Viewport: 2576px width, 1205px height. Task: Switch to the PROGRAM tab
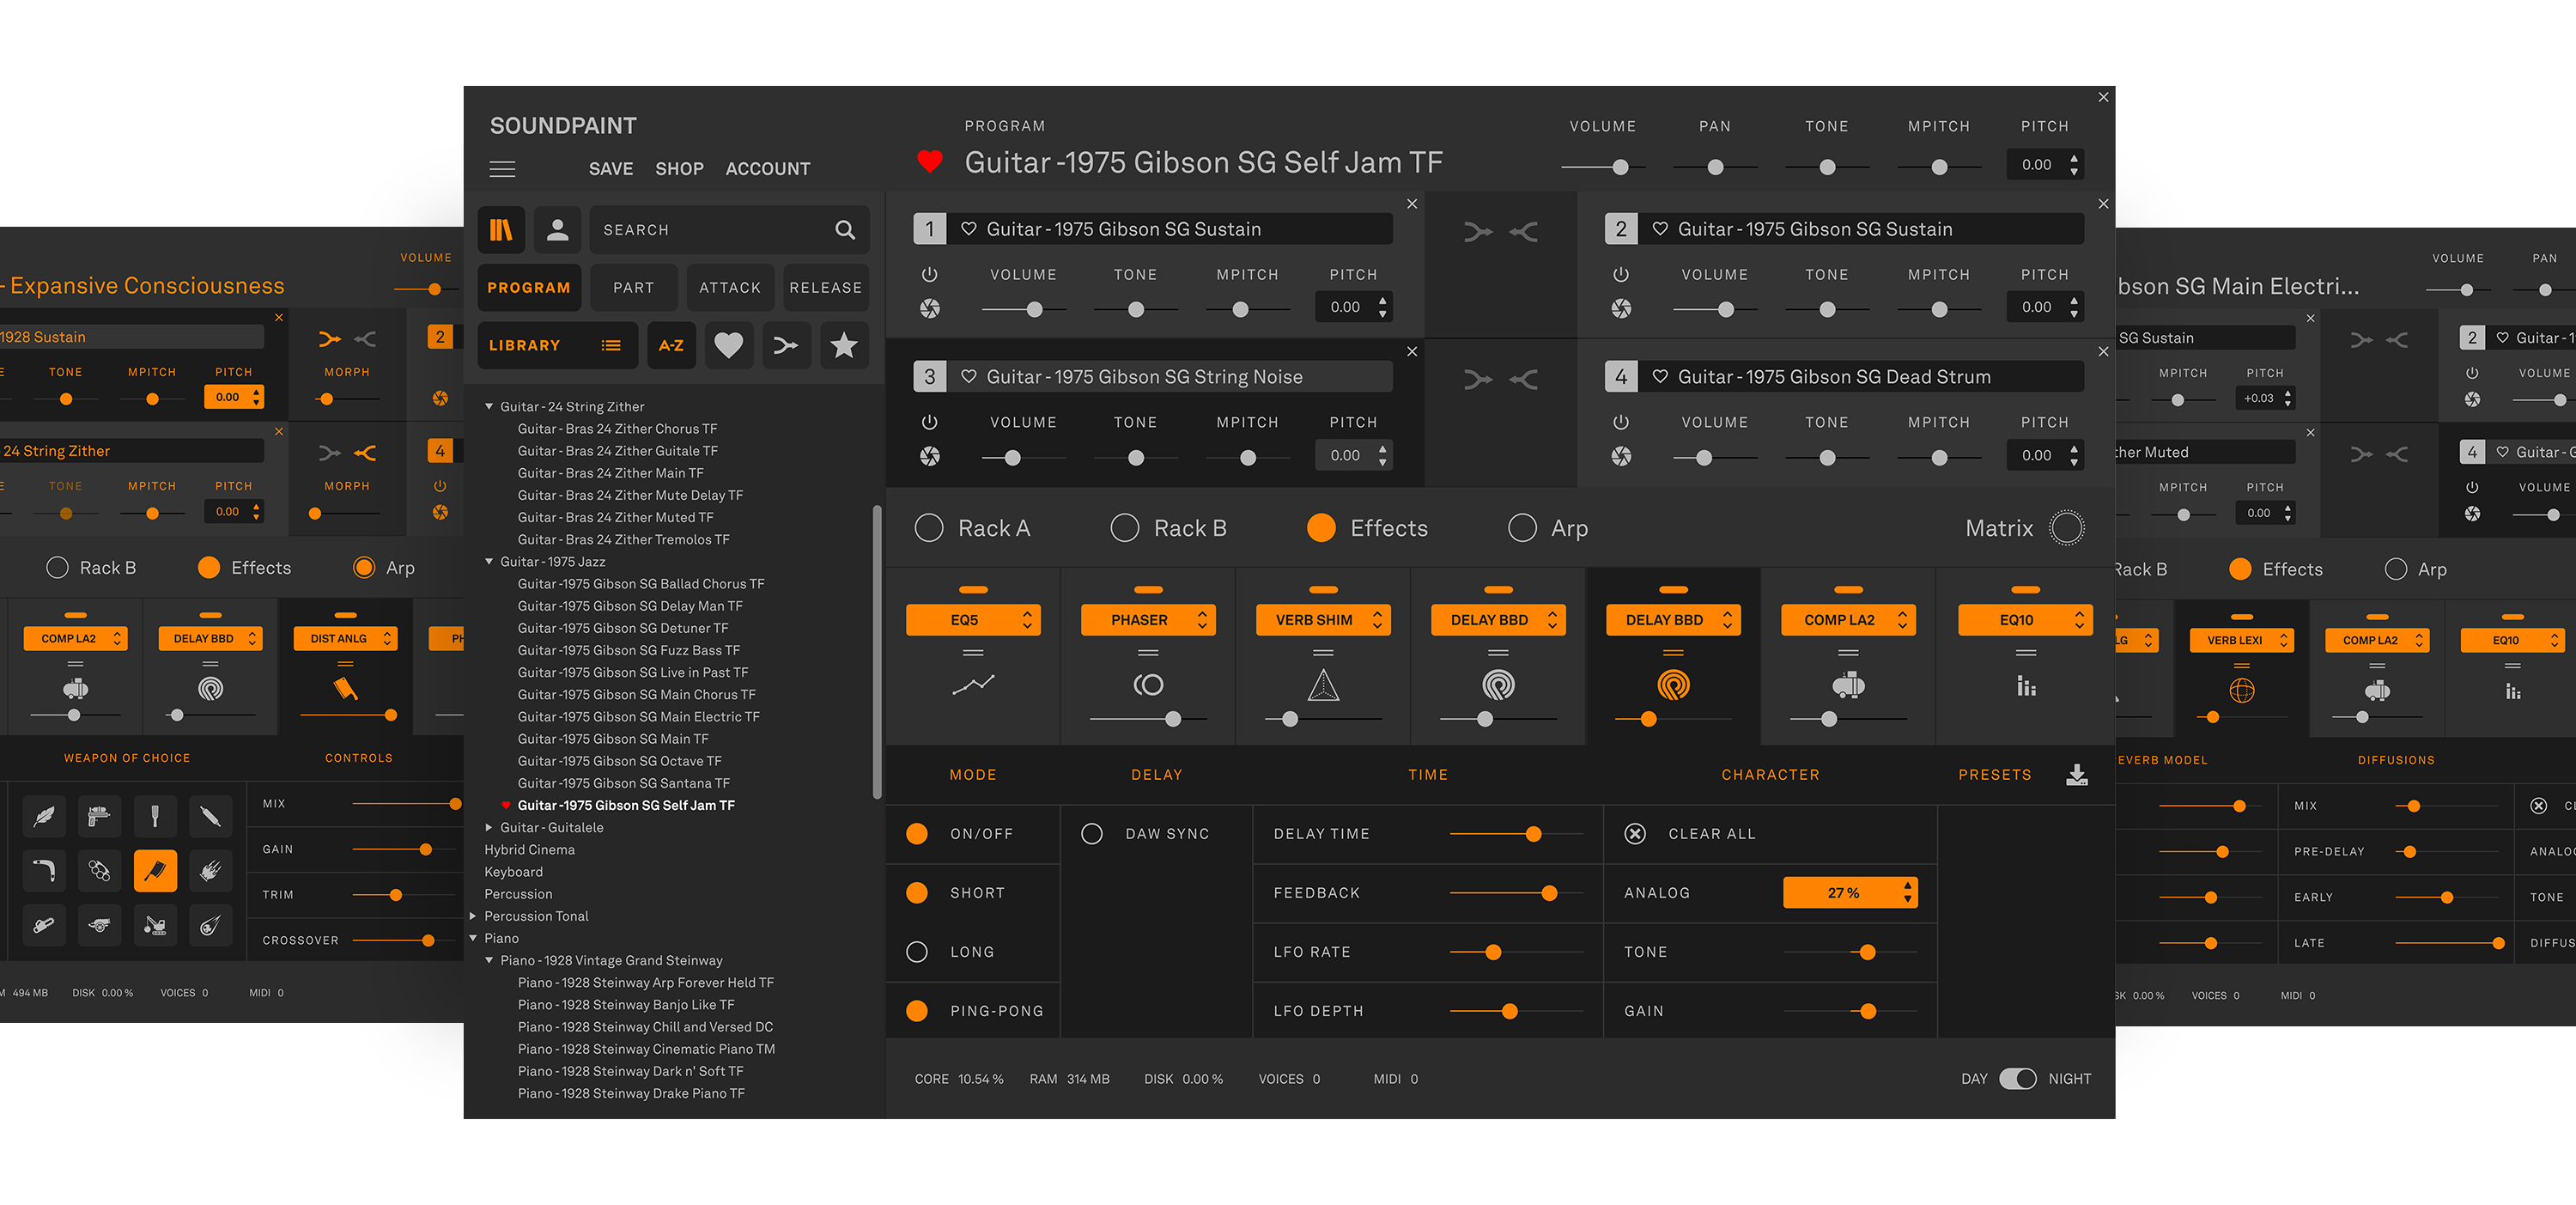[x=529, y=288]
